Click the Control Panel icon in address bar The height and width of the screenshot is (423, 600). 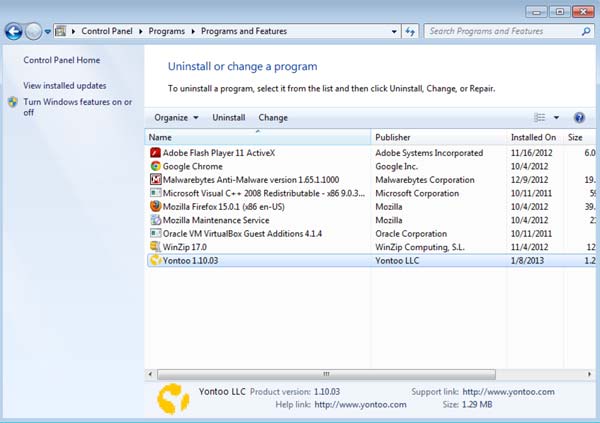(x=60, y=31)
